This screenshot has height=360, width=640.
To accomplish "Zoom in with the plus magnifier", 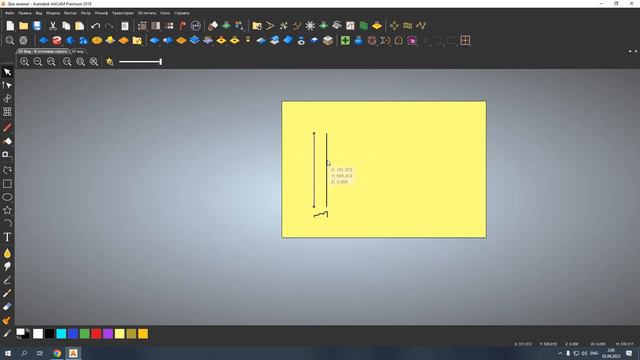I will [24, 62].
